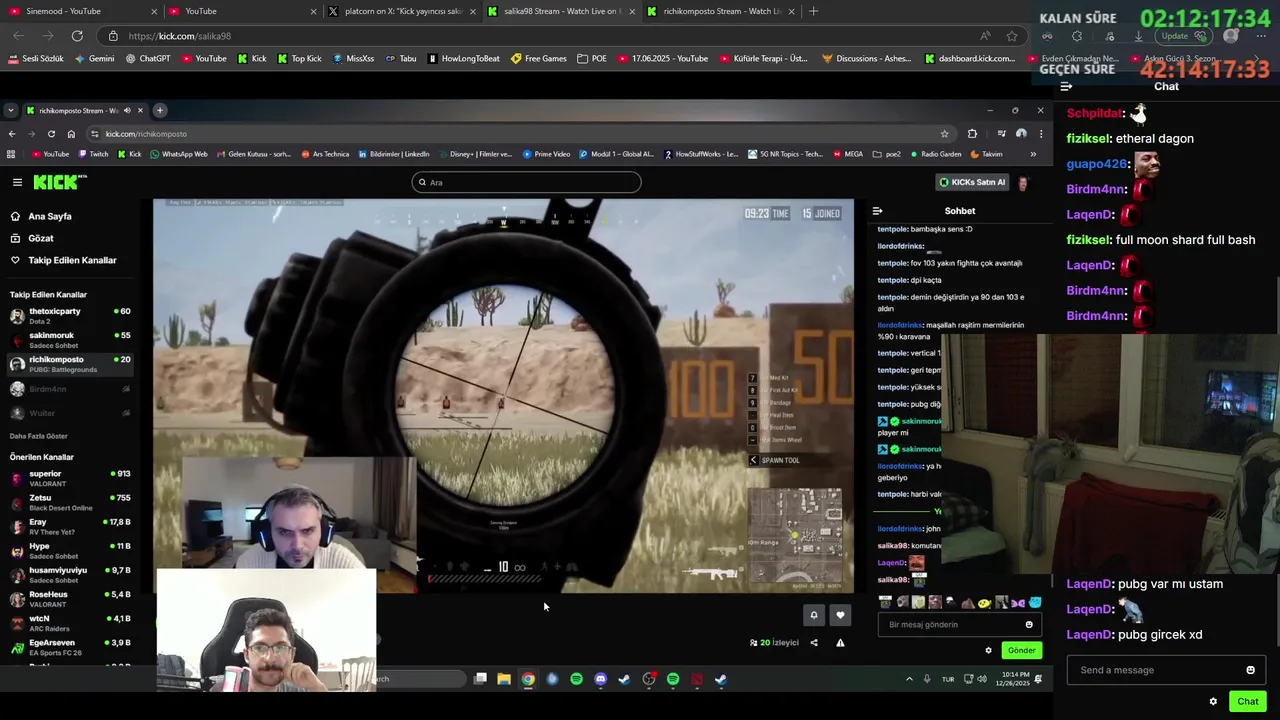Open WhatsApp Web bookmark
1280x720 pixels.
click(x=178, y=154)
